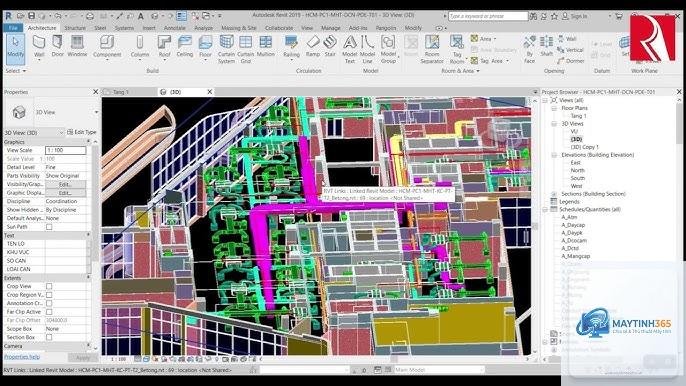Expand Sections (Building Section) node

pos(554,194)
